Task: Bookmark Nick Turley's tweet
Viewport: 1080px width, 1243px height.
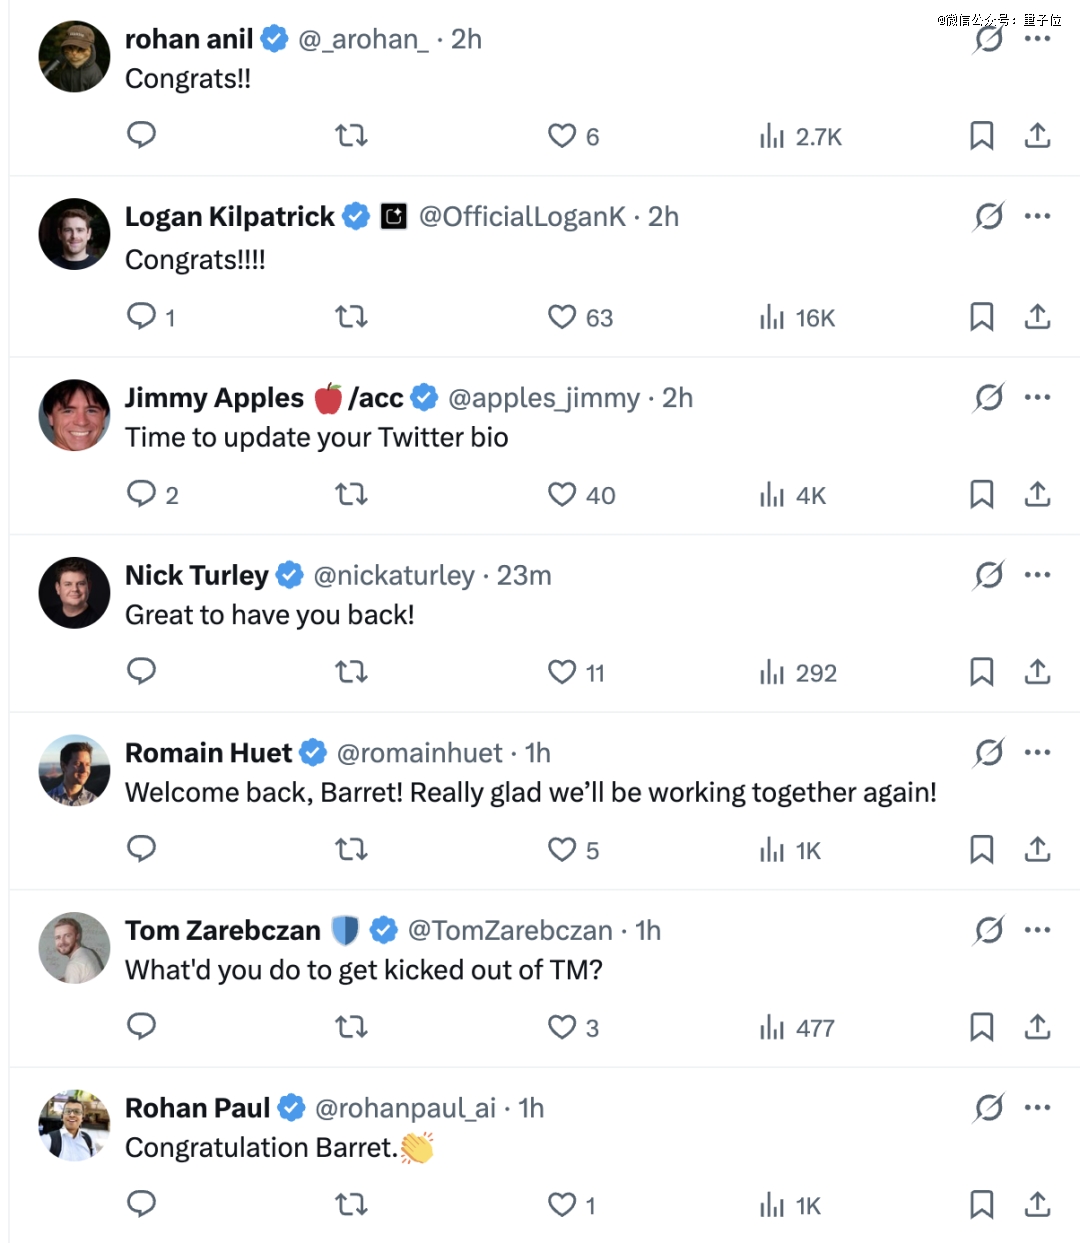Action: click(981, 672)
